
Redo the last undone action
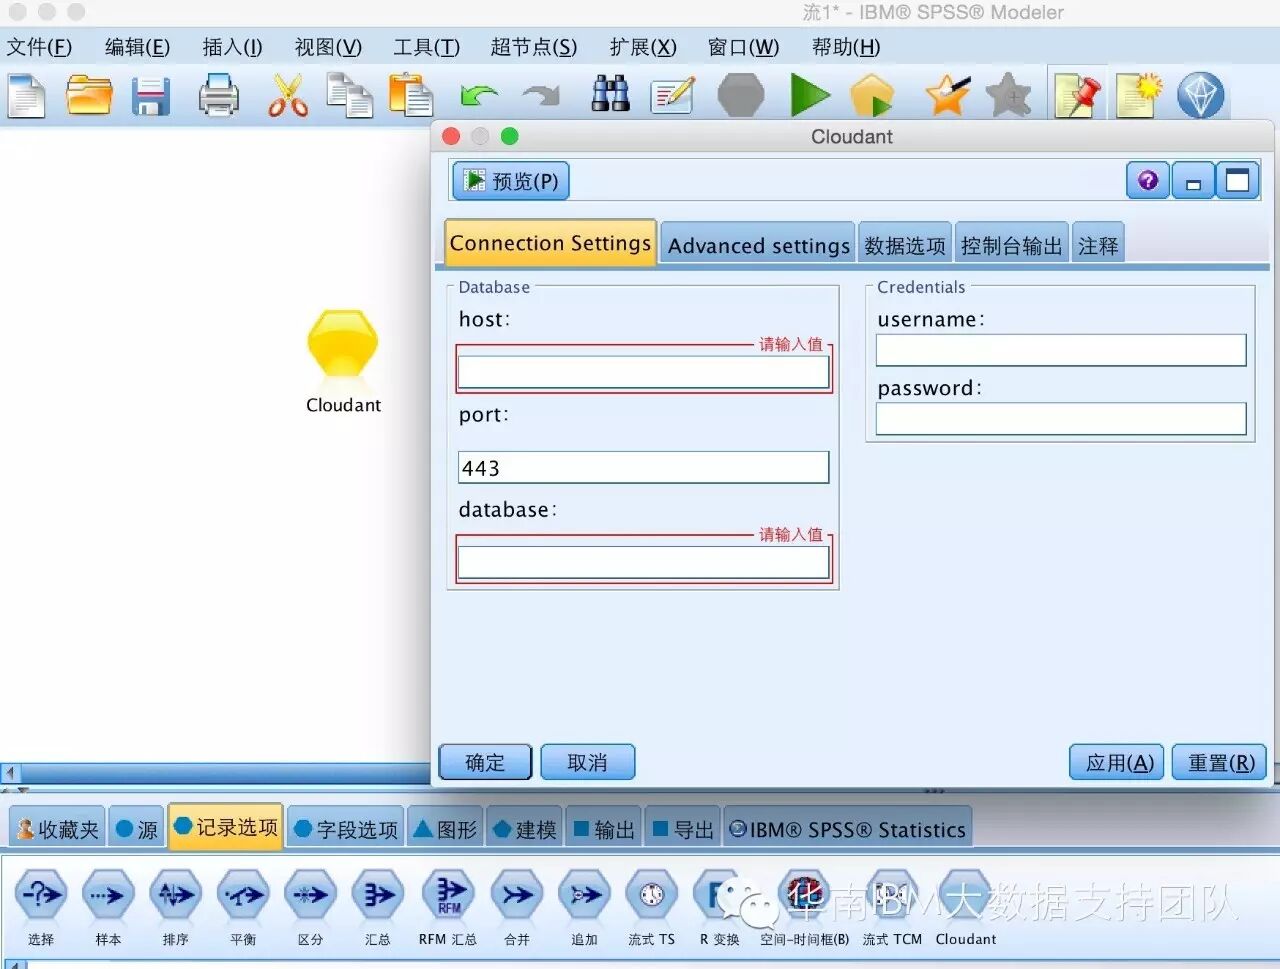point(541,96)
